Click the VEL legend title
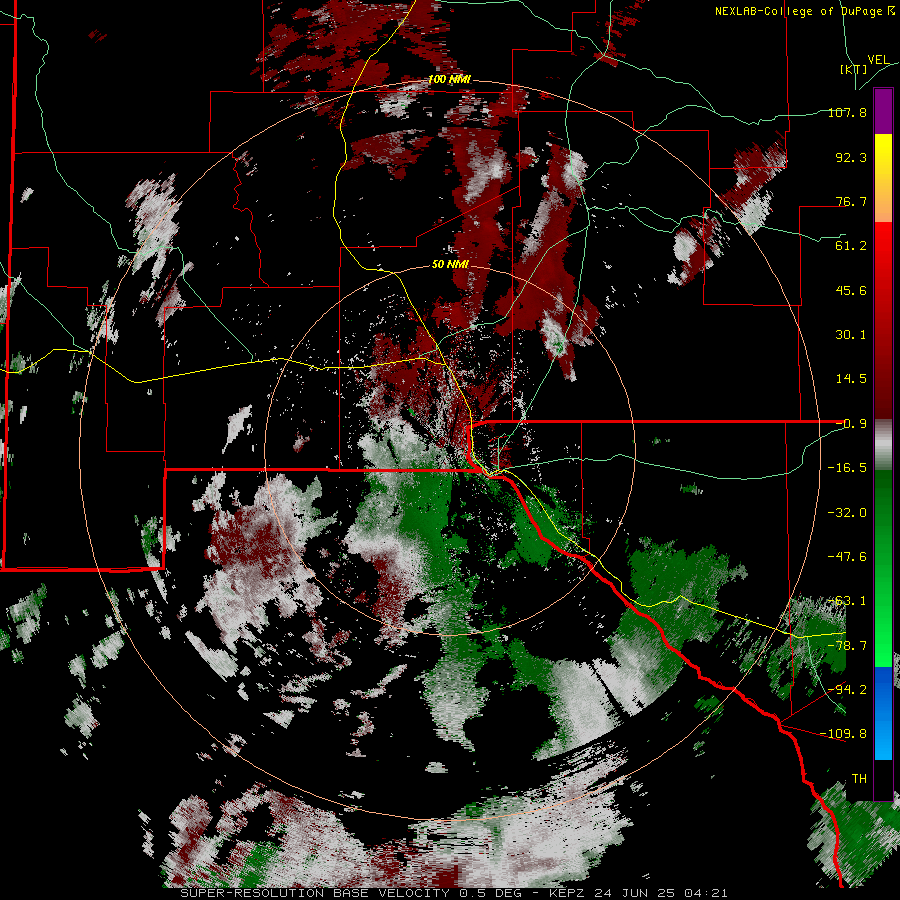900x900 pixels. (x=878, y=60)
